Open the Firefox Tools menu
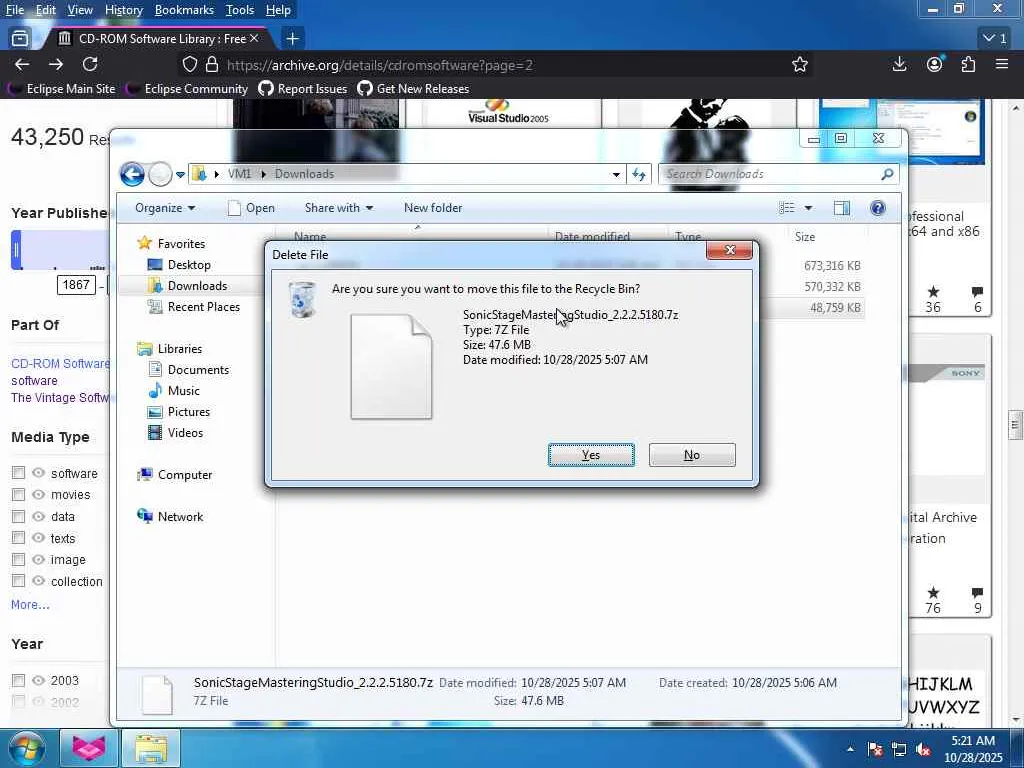Image resolution: width=1024 pixels, height=768 pixels. pos(240,10)
